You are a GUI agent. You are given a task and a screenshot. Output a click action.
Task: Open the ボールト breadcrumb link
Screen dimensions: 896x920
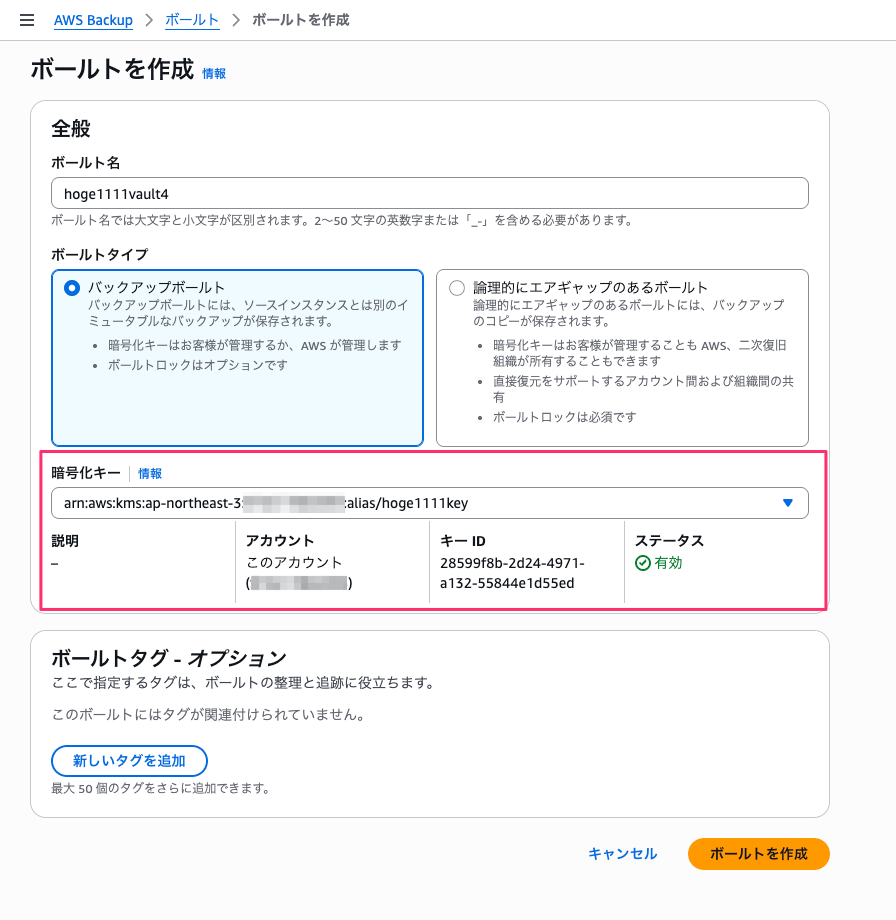coord(192,19)
